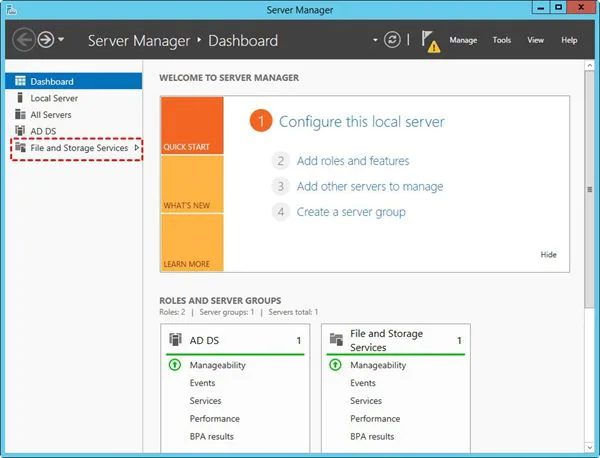Click the step 4 circle icon
Screen dimensions: 600x458
[x=280, y=212]
